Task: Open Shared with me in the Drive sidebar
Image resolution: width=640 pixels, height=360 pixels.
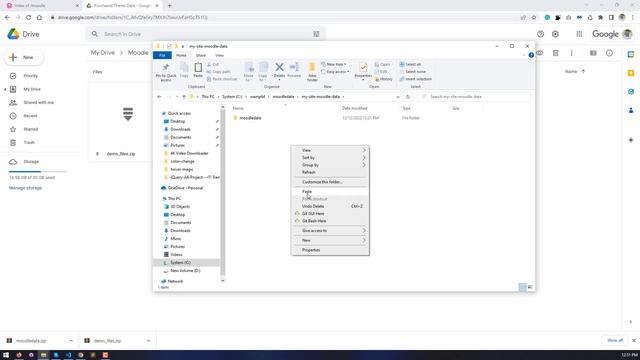Action: pos(38,102)
